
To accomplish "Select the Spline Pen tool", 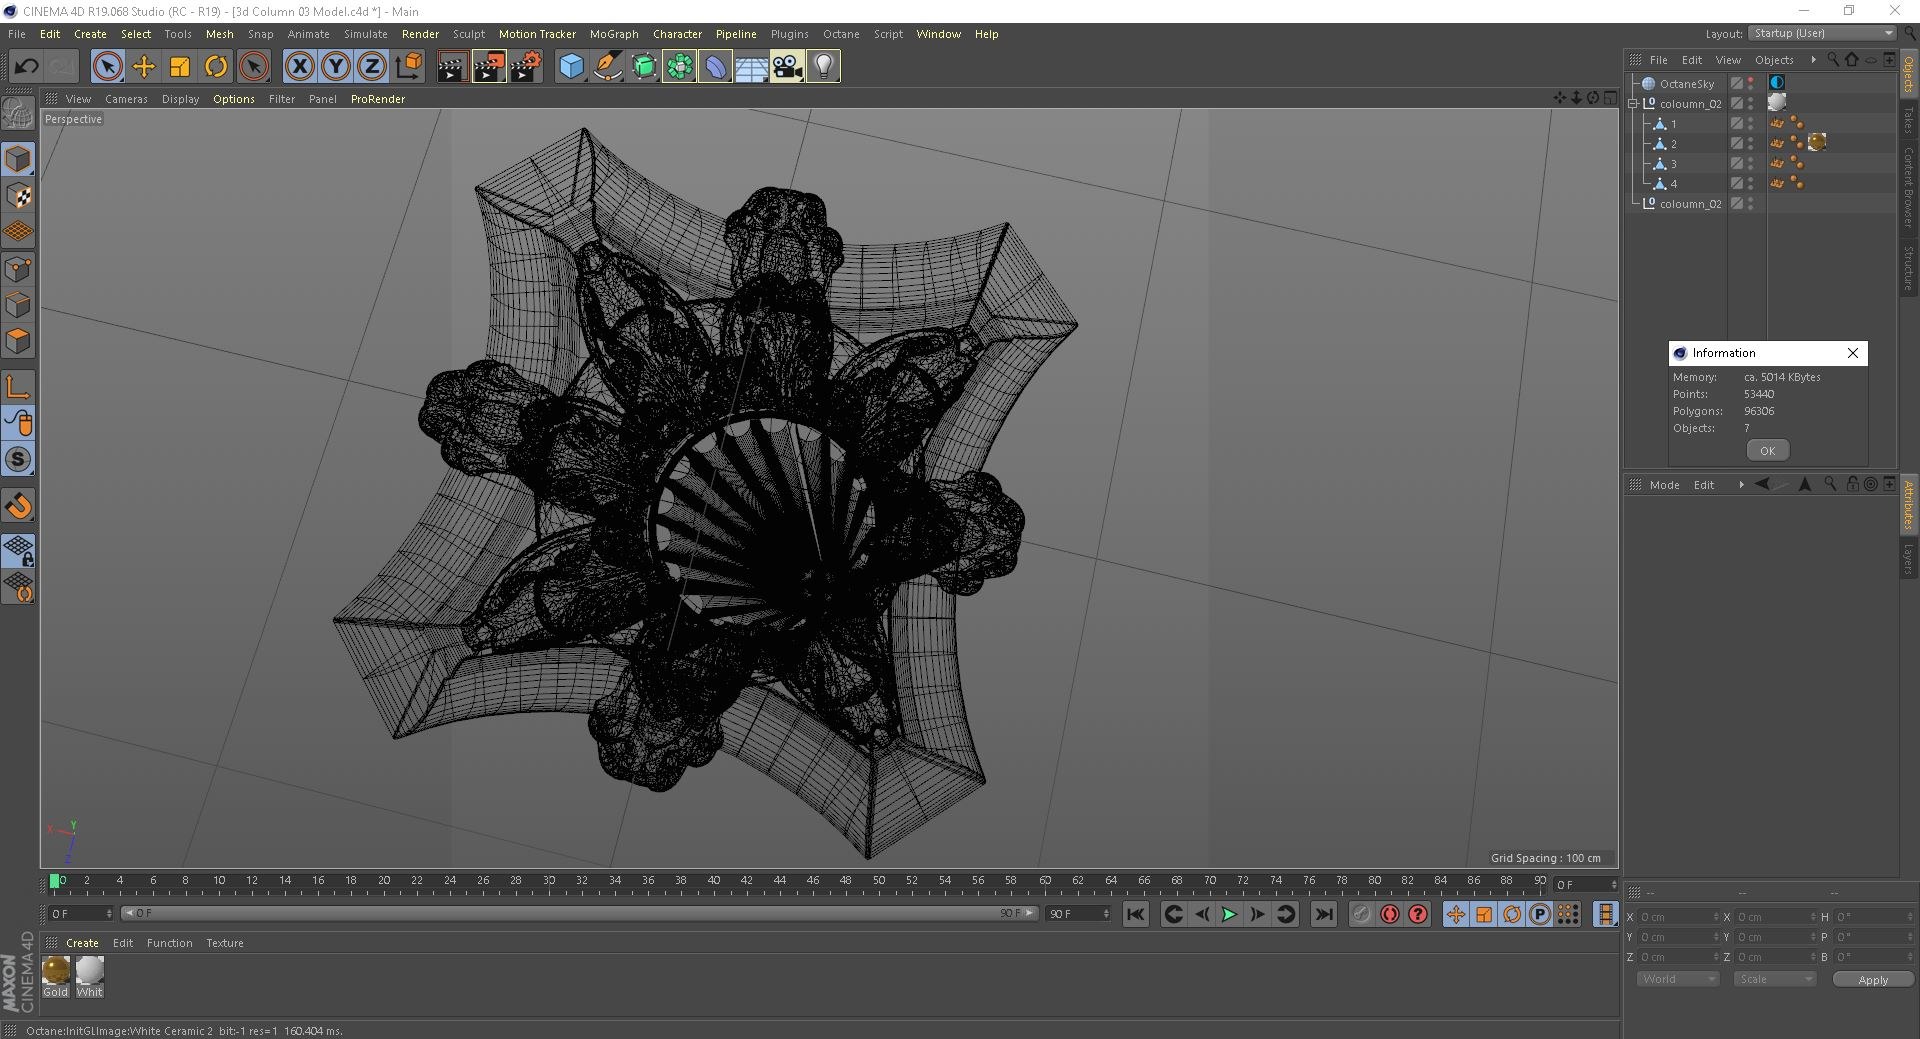I will coord(607,67).
